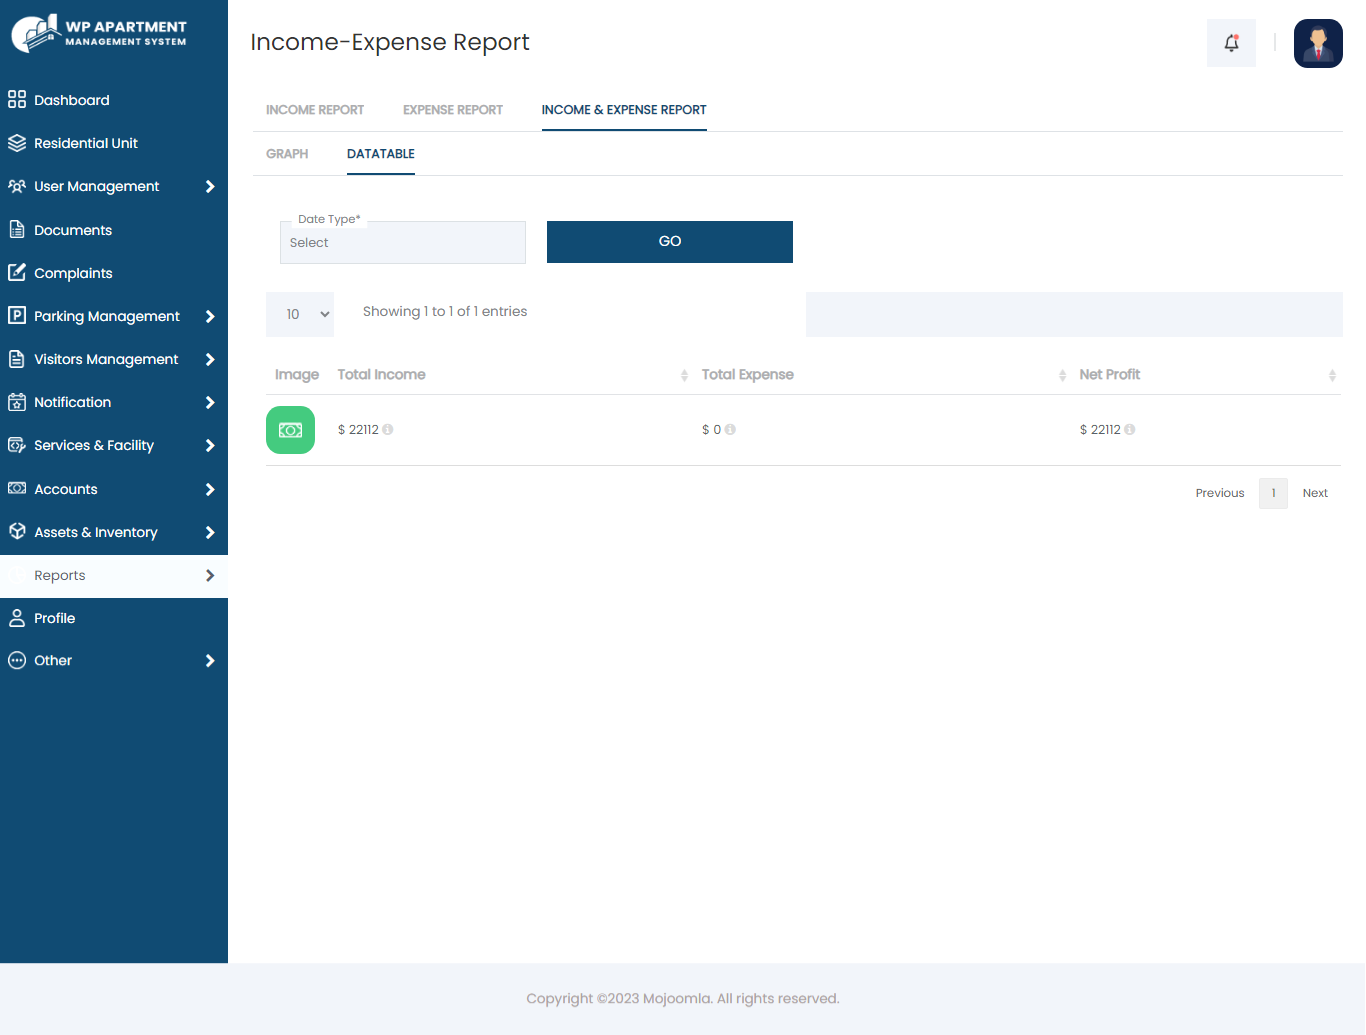The height and width of the screenshot is (1035, 1366).
Task: Open the user avatar profile picture
Action: (1318, 43)
